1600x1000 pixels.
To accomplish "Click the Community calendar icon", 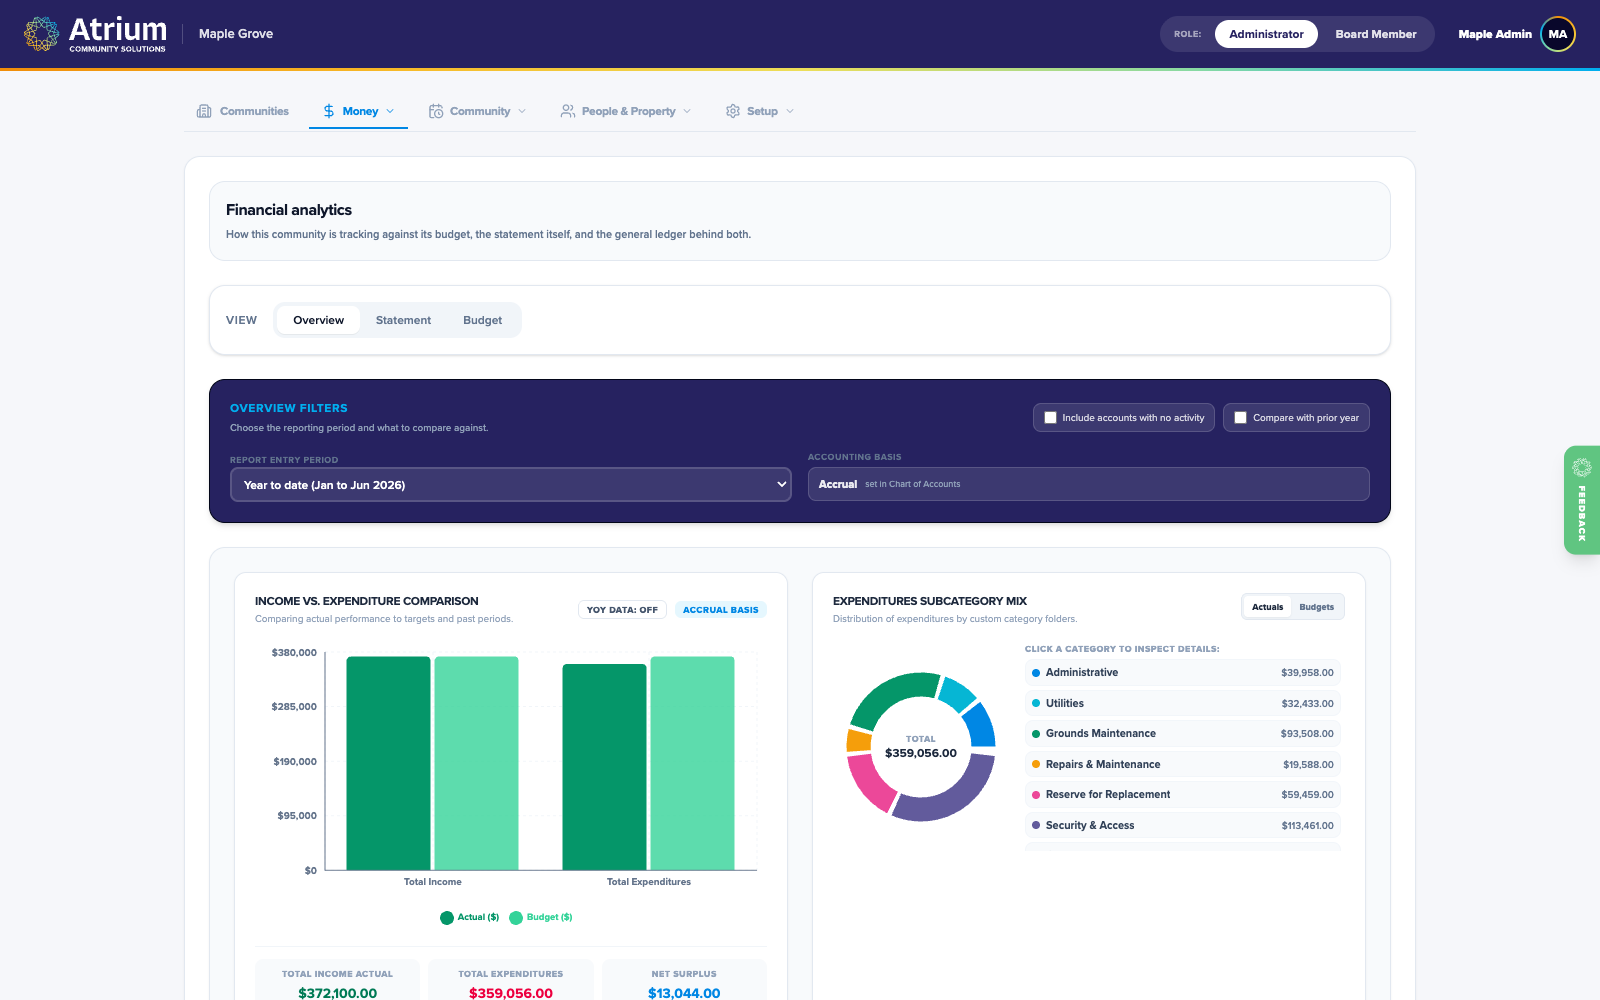I will pyautogui.click(x=436, y=111).
